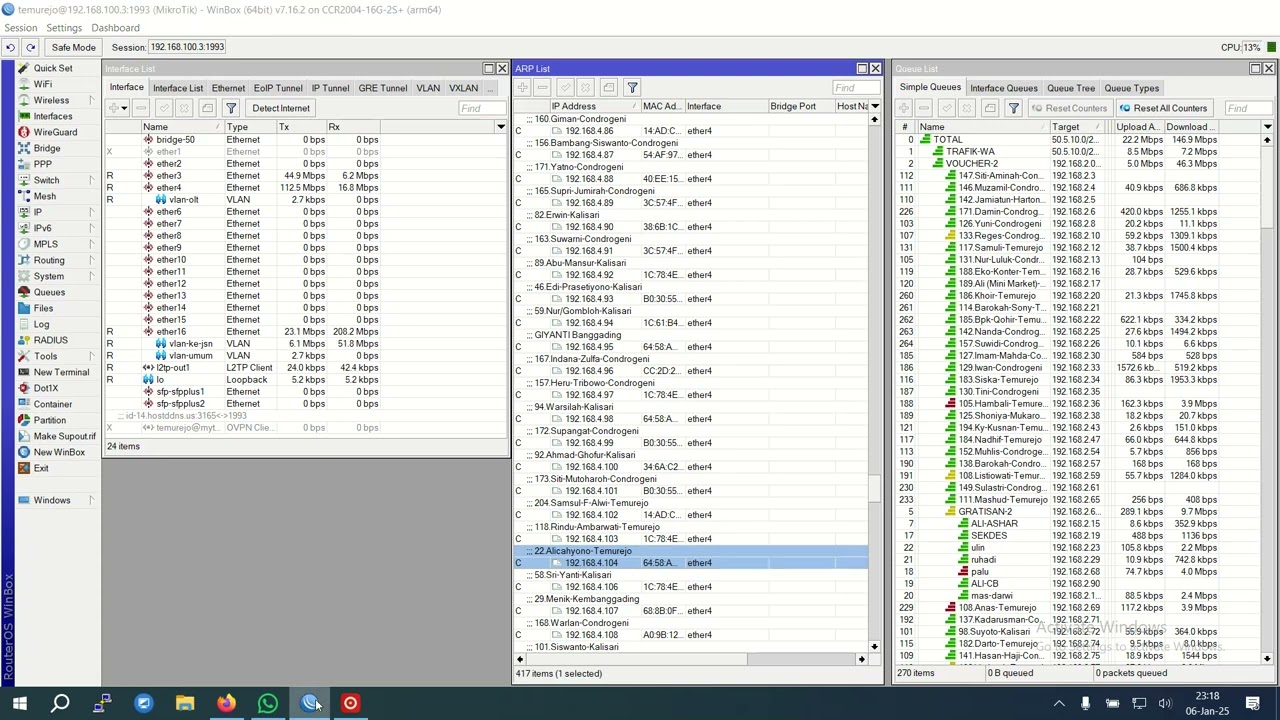Switch to the VLAN tab
This screenshot has width=1280, height=720.
(x=428, y=88)
